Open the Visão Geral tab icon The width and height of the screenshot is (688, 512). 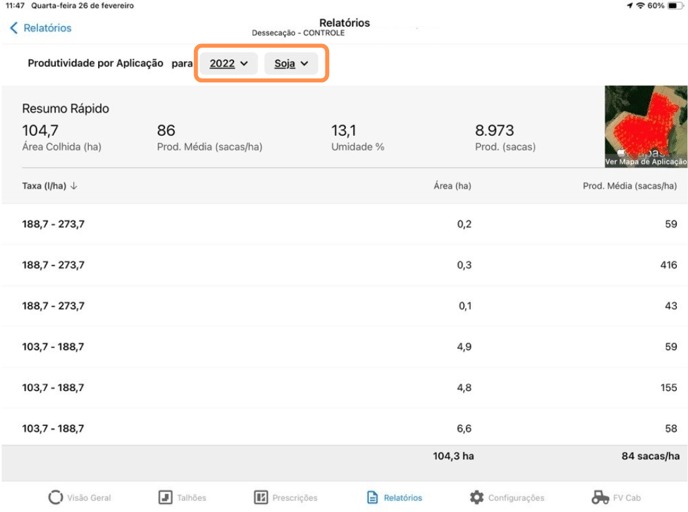pyautogui.click(x=56, y=497)
